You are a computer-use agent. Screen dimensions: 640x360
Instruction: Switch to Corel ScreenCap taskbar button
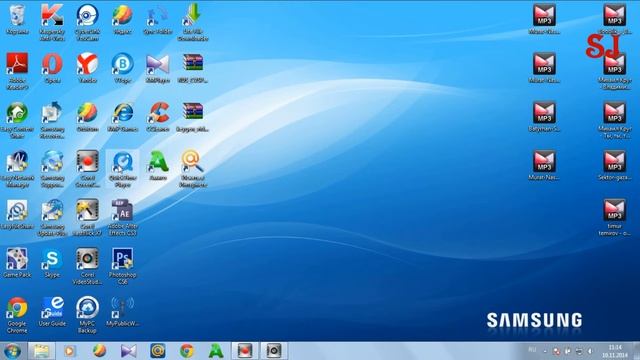[245, 351]
